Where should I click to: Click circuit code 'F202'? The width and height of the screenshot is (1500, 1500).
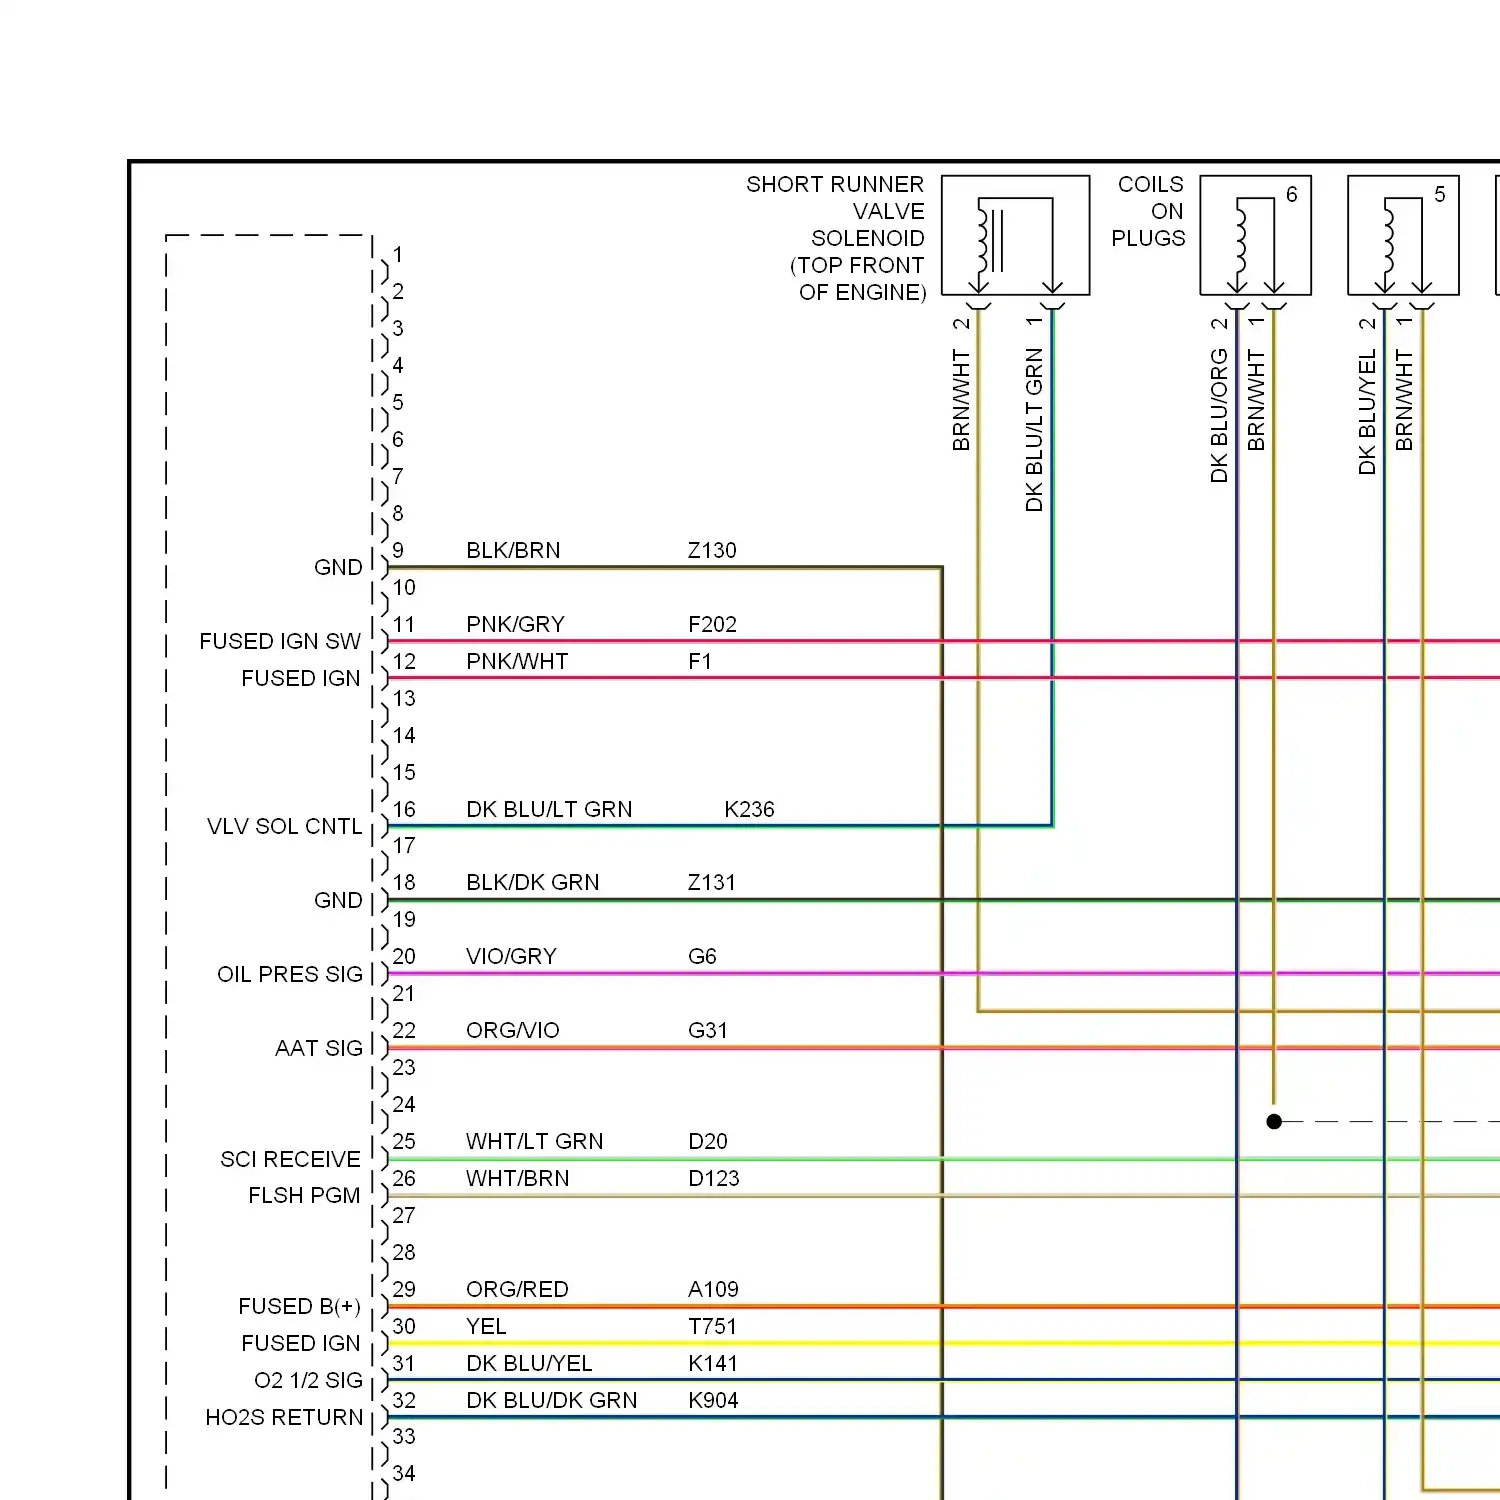tap(712, 624)
